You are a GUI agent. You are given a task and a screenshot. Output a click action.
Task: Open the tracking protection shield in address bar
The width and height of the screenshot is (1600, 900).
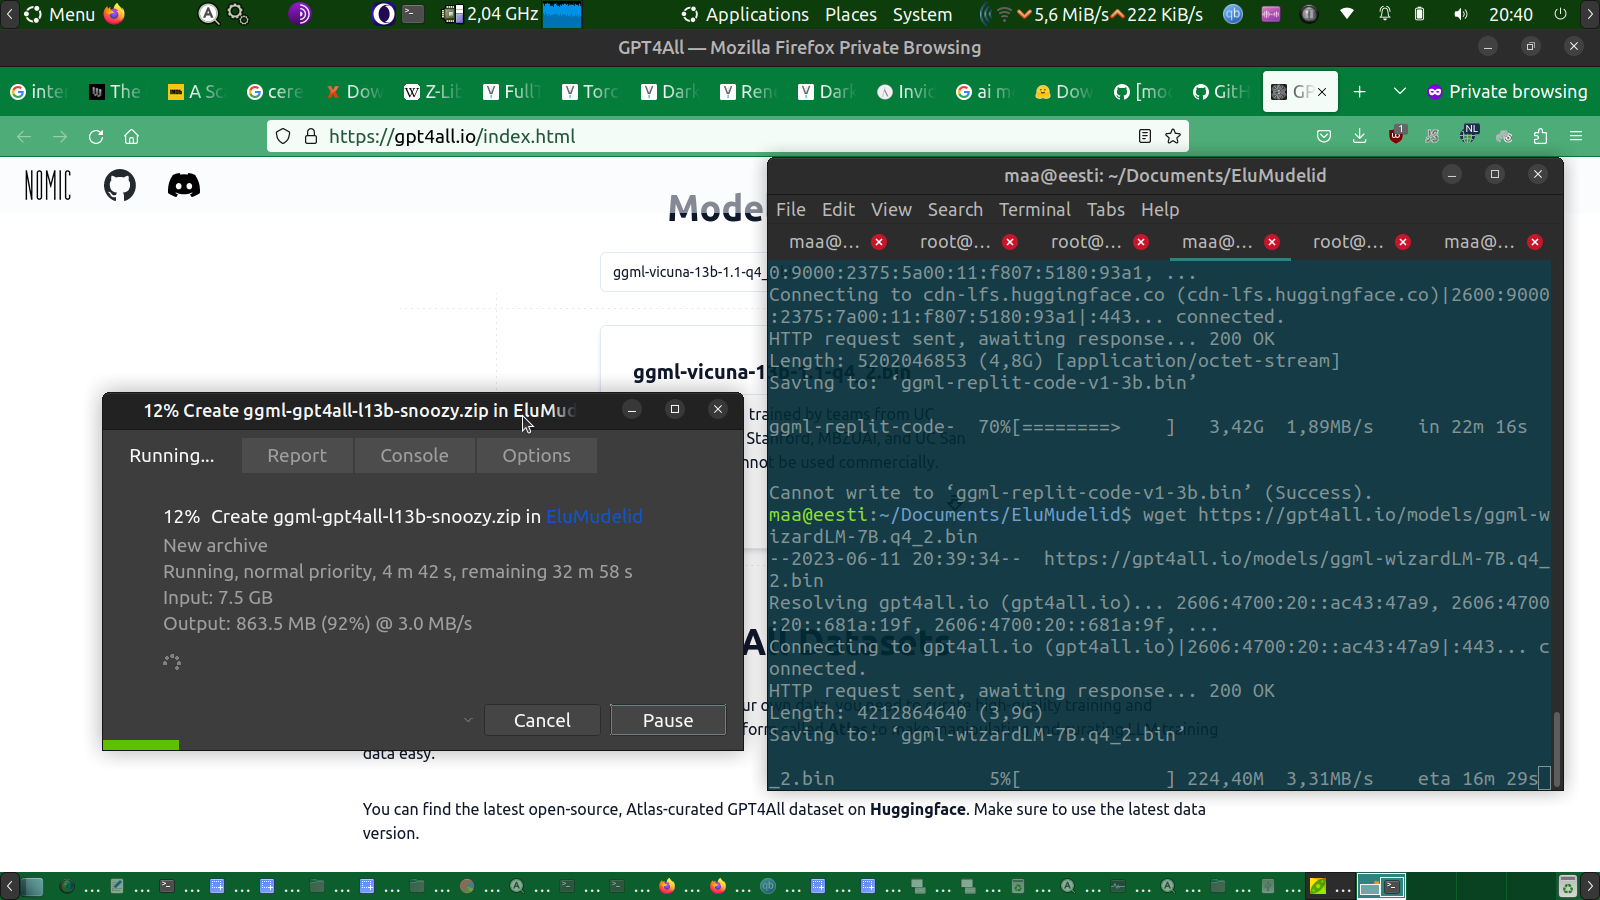pyautogui.click(x=283, y=136)
